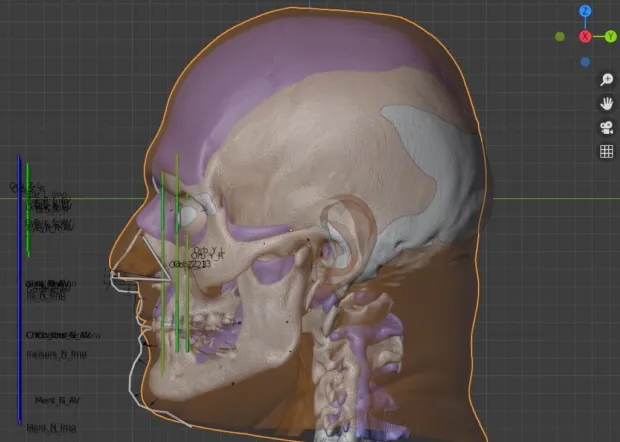Select the Ment_N_AV label in viewport

click(x=58, y=400)
